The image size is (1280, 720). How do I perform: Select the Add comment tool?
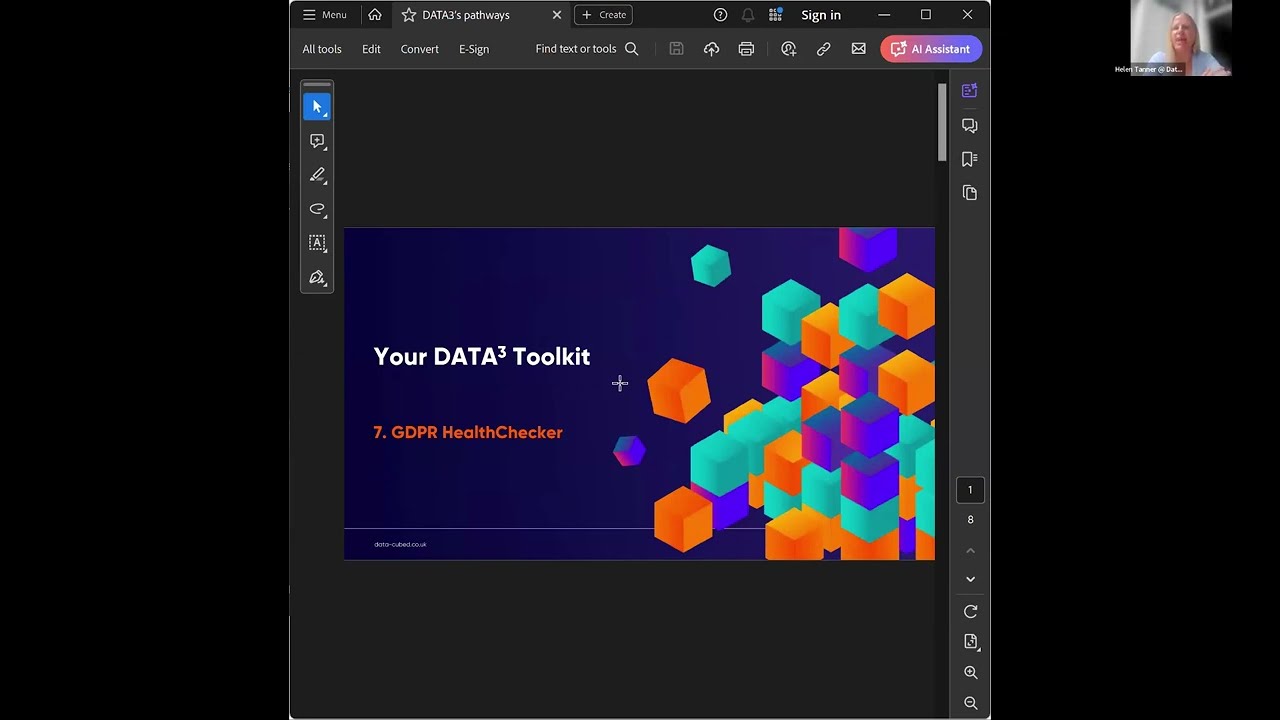coord(317,141)
